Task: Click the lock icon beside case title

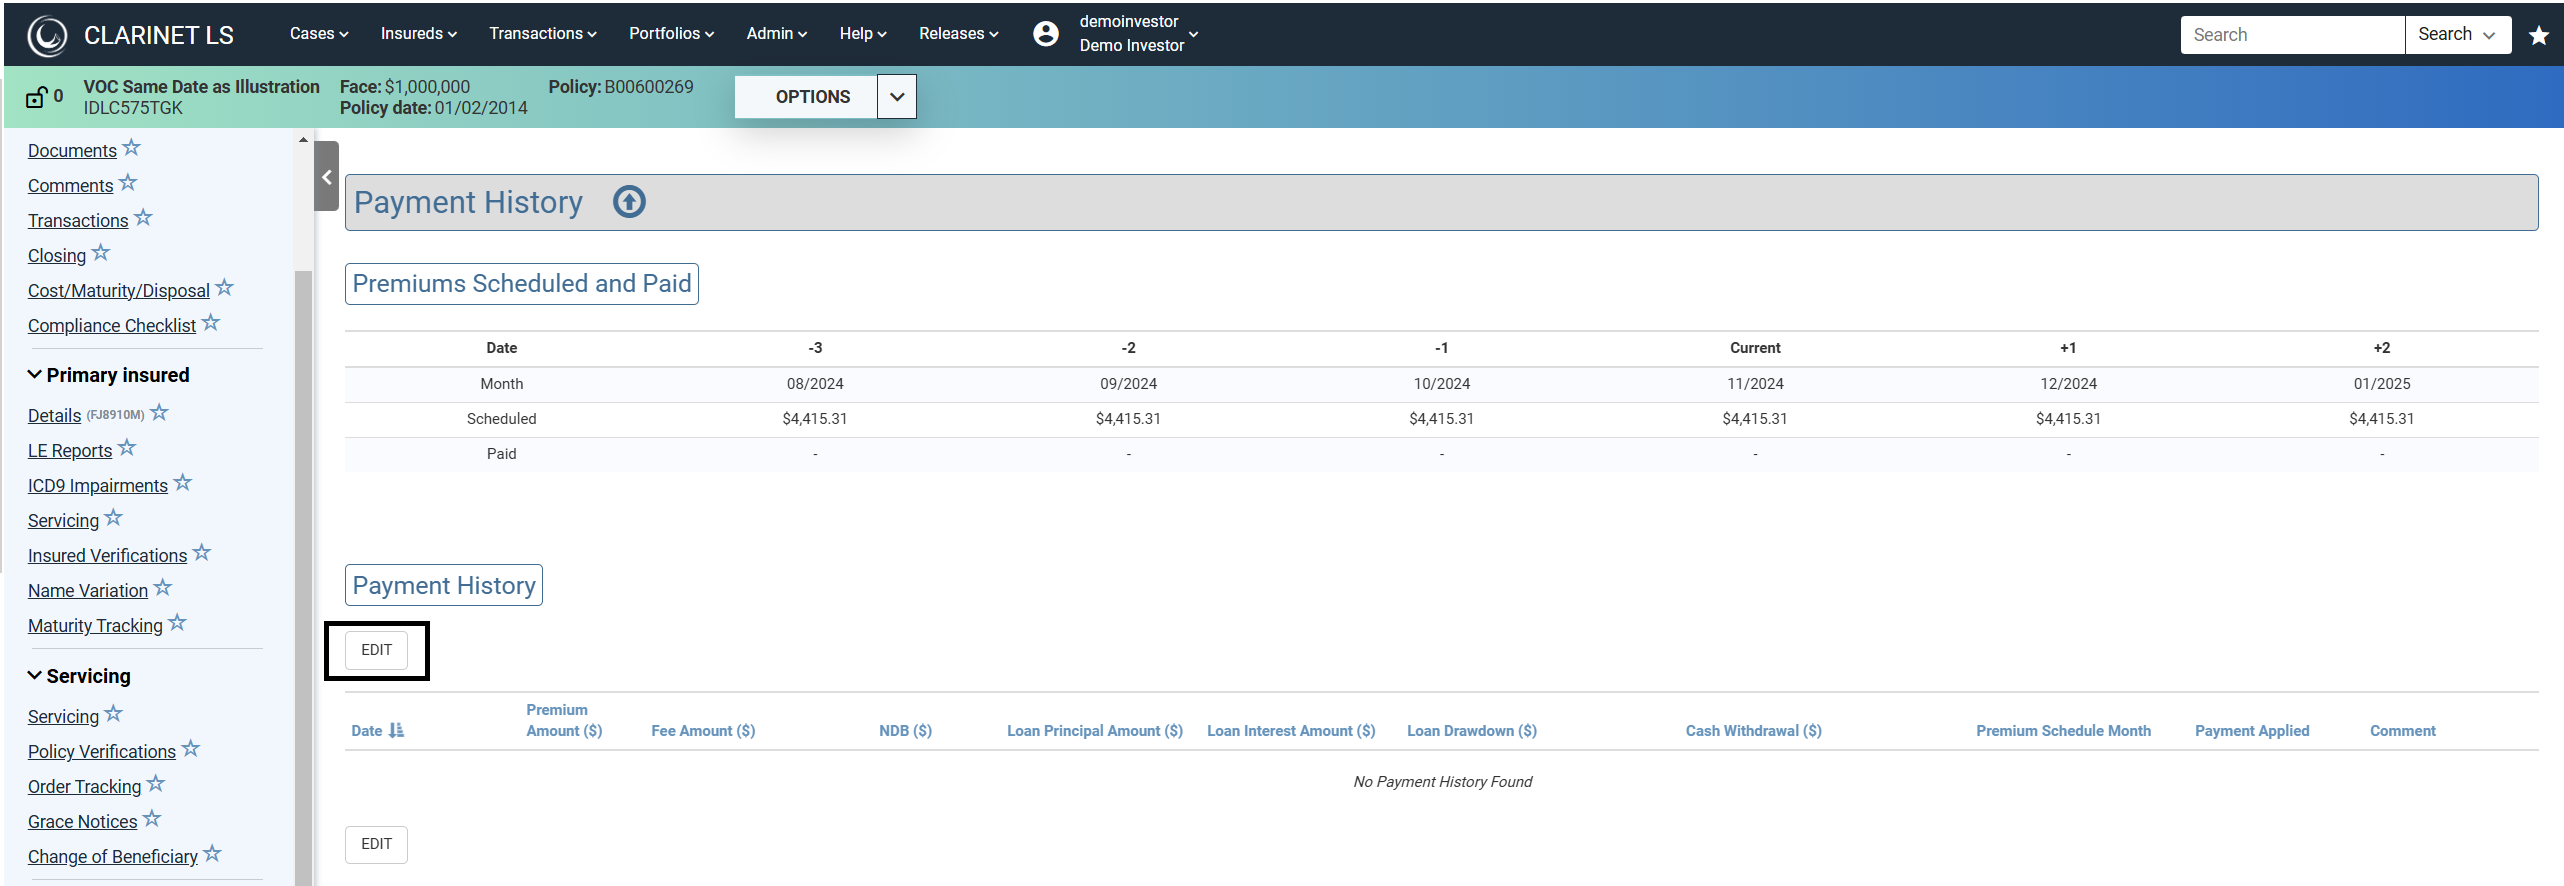Action: click(37, 97)
